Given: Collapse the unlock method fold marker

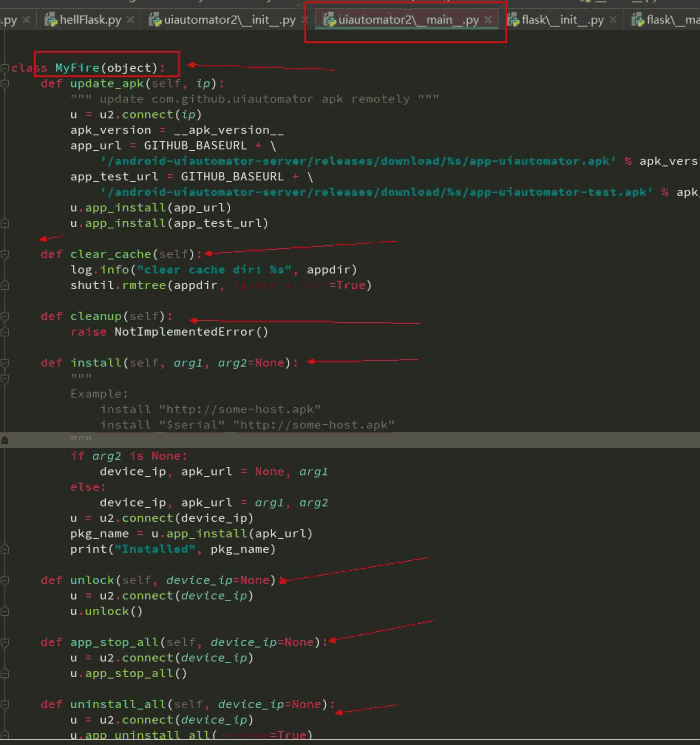Looking at the screenshot, I should 5,580.
